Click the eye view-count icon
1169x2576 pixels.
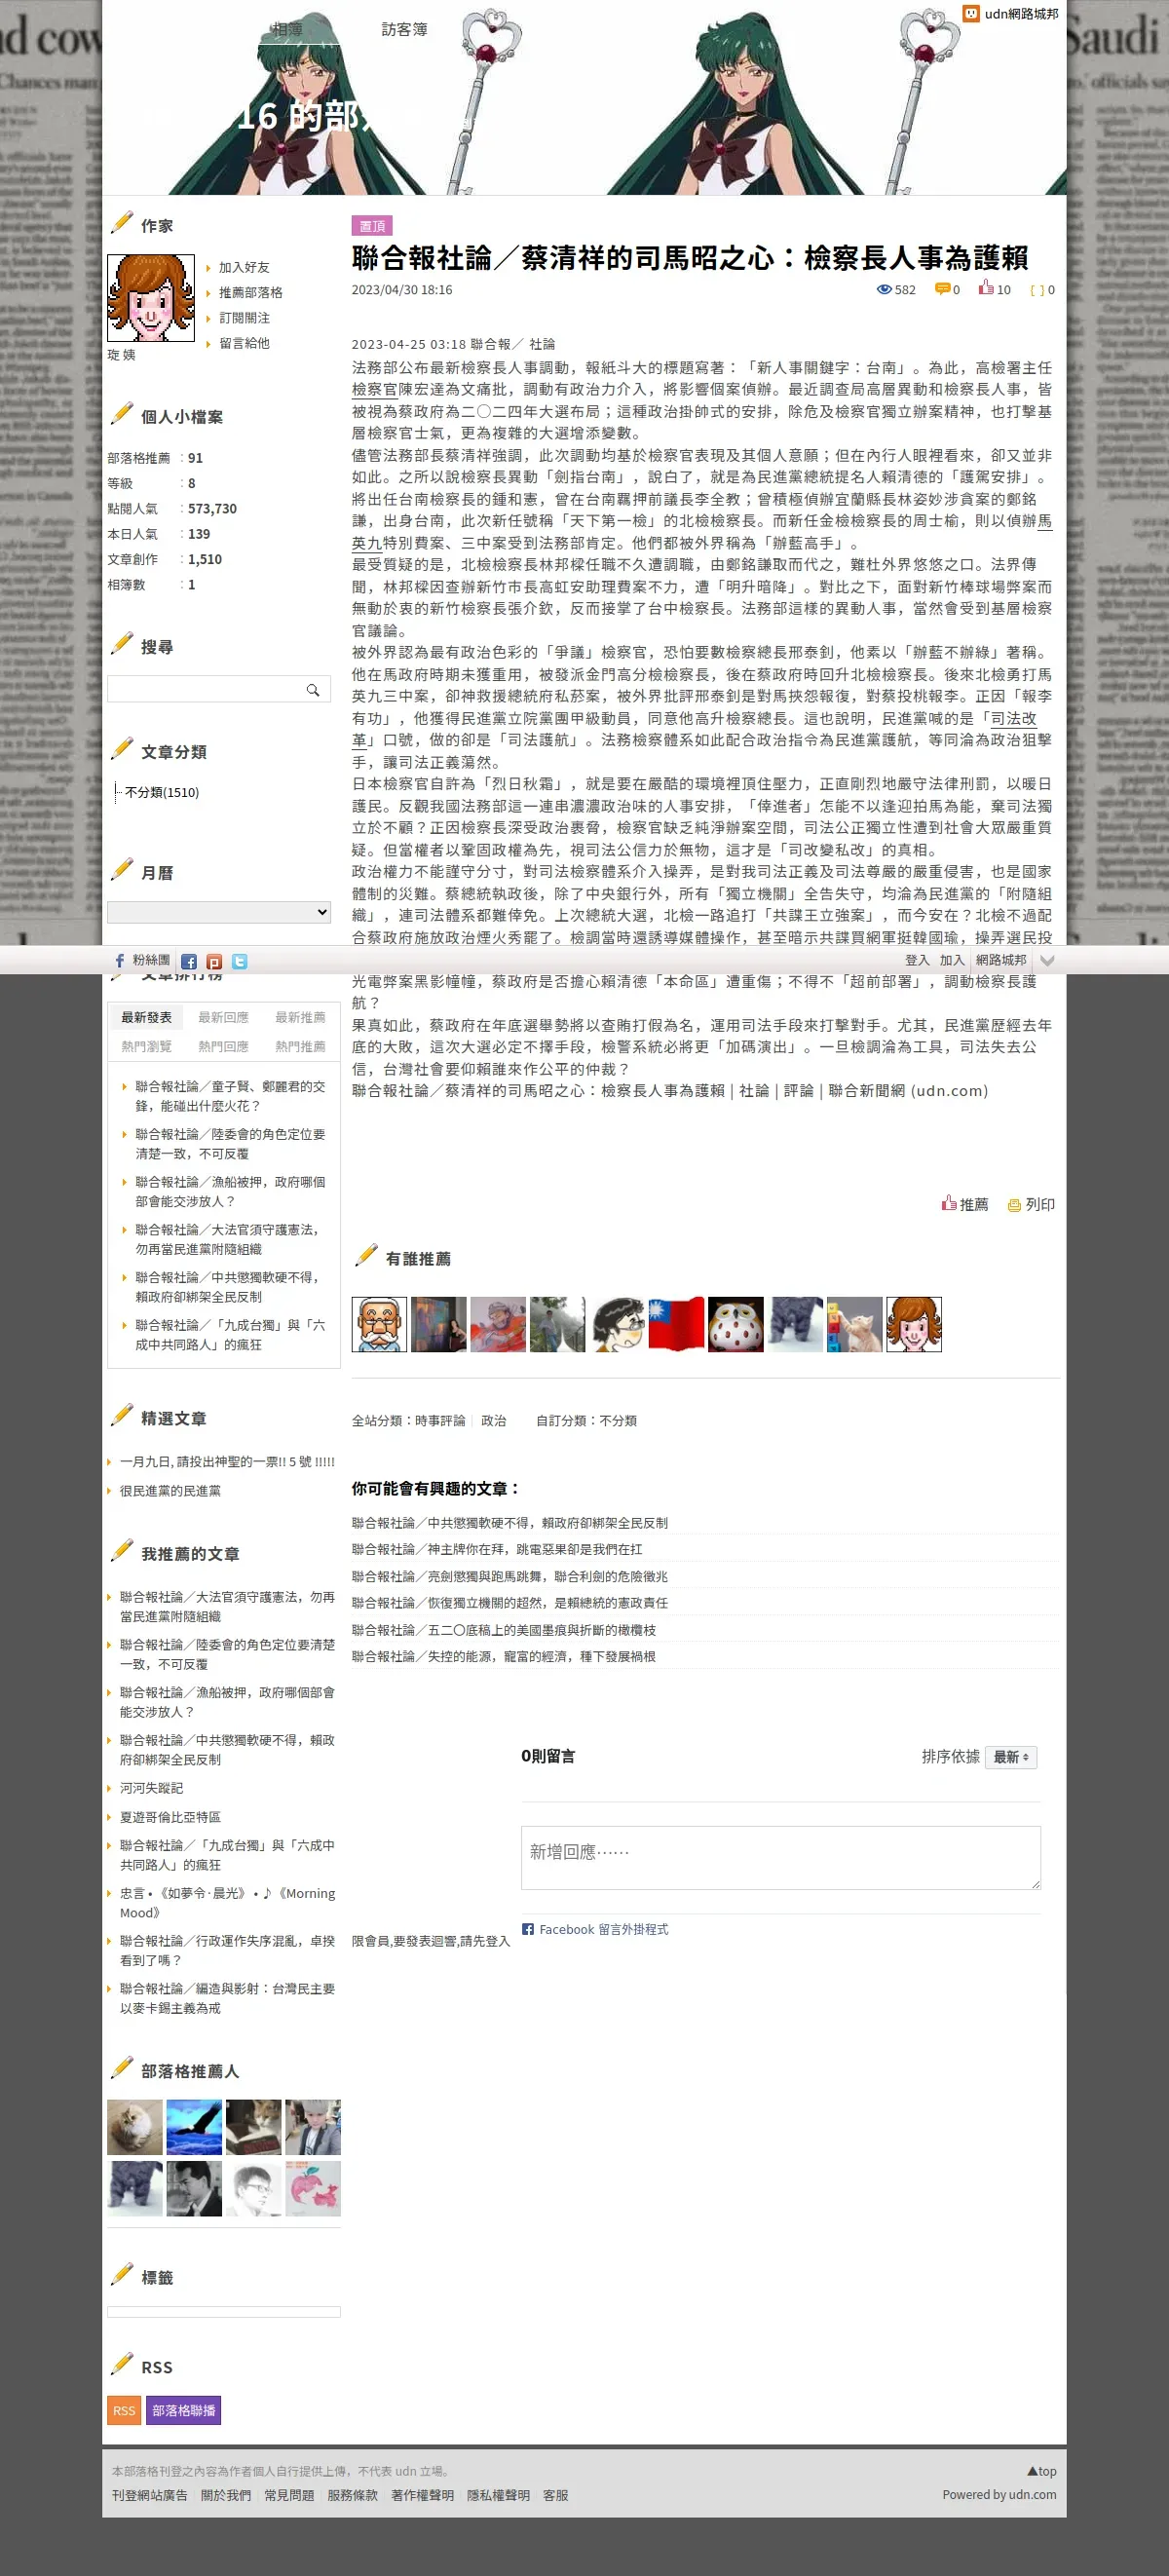884,290
